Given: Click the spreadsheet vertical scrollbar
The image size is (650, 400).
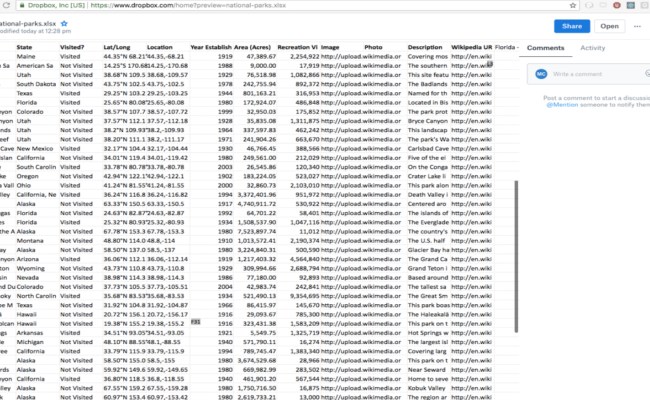Looking at the screenshot, I should (x=516, y=256).
